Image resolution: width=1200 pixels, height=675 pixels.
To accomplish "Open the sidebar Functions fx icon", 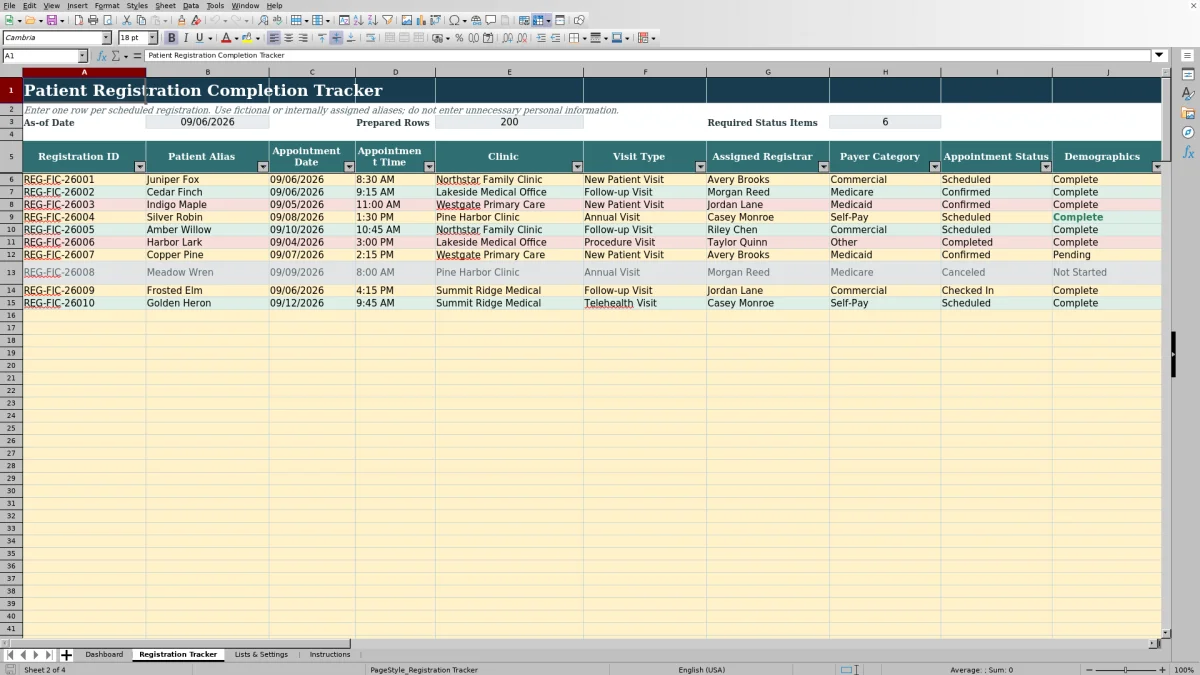I will [1188, 152].
